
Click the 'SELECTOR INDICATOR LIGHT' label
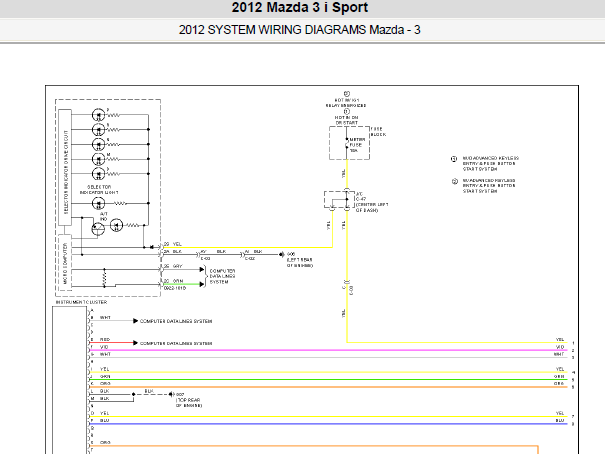99,189
